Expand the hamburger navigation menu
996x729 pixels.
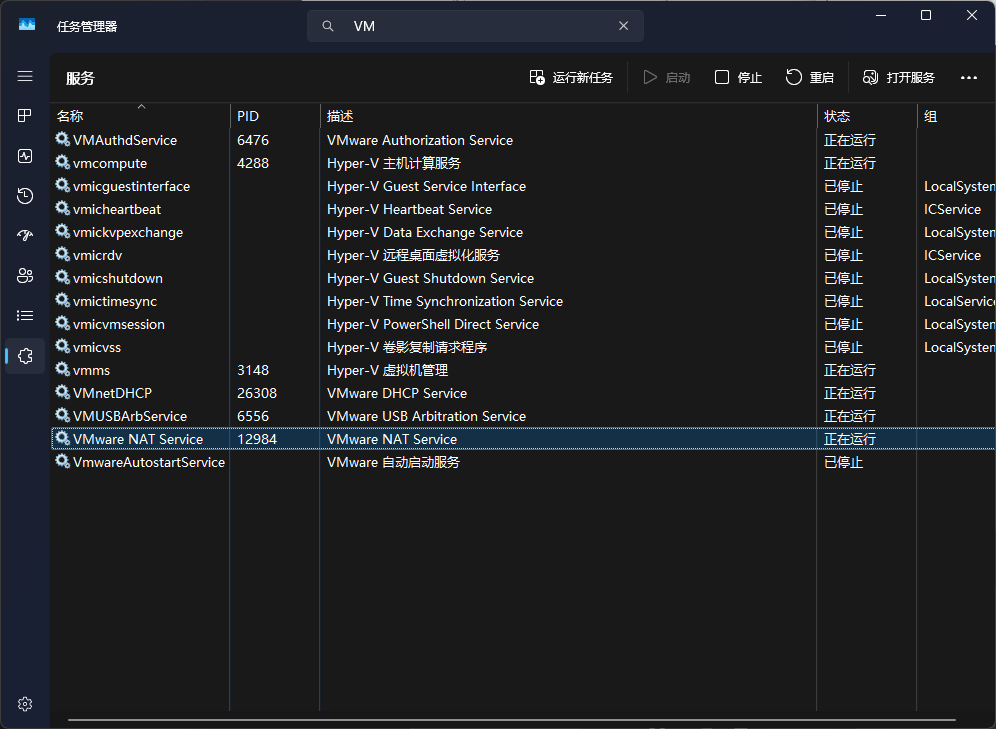pyautogui.click(x=25, y=76)
